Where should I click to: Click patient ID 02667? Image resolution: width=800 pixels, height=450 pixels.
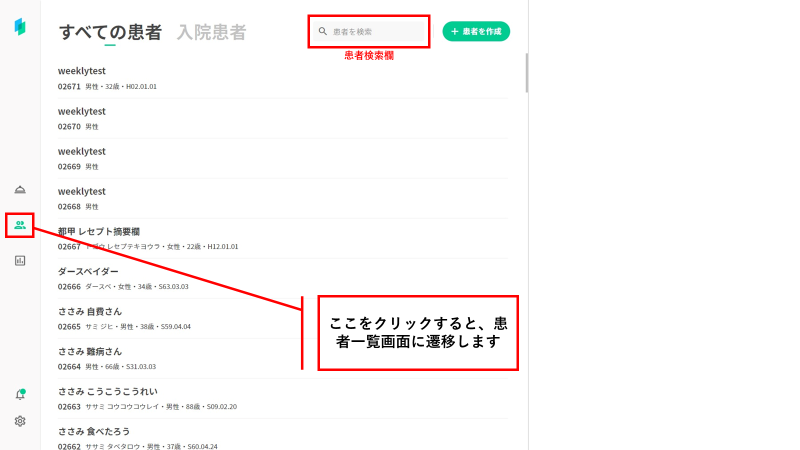(69, 246)
